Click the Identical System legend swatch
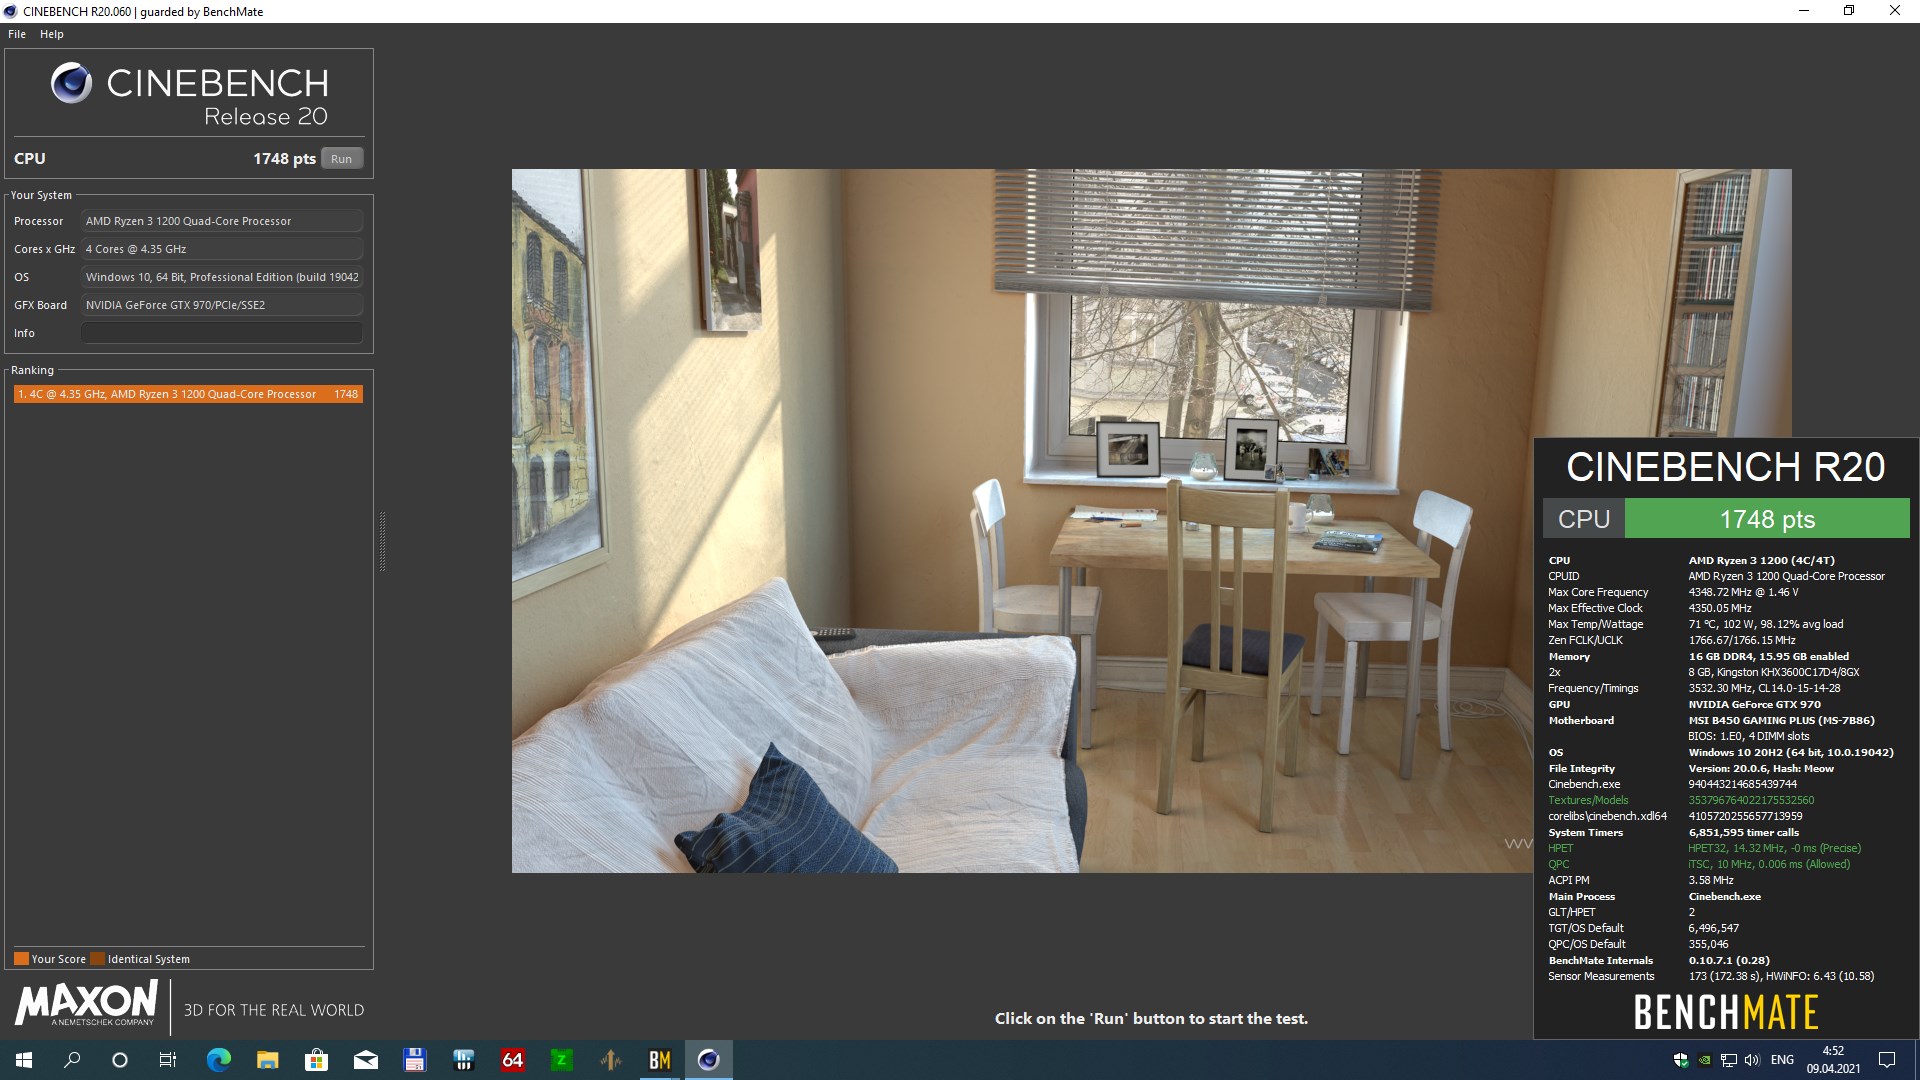This screenshot has height=1080, width=1920. pyautogui.click(x=97, y=959)
